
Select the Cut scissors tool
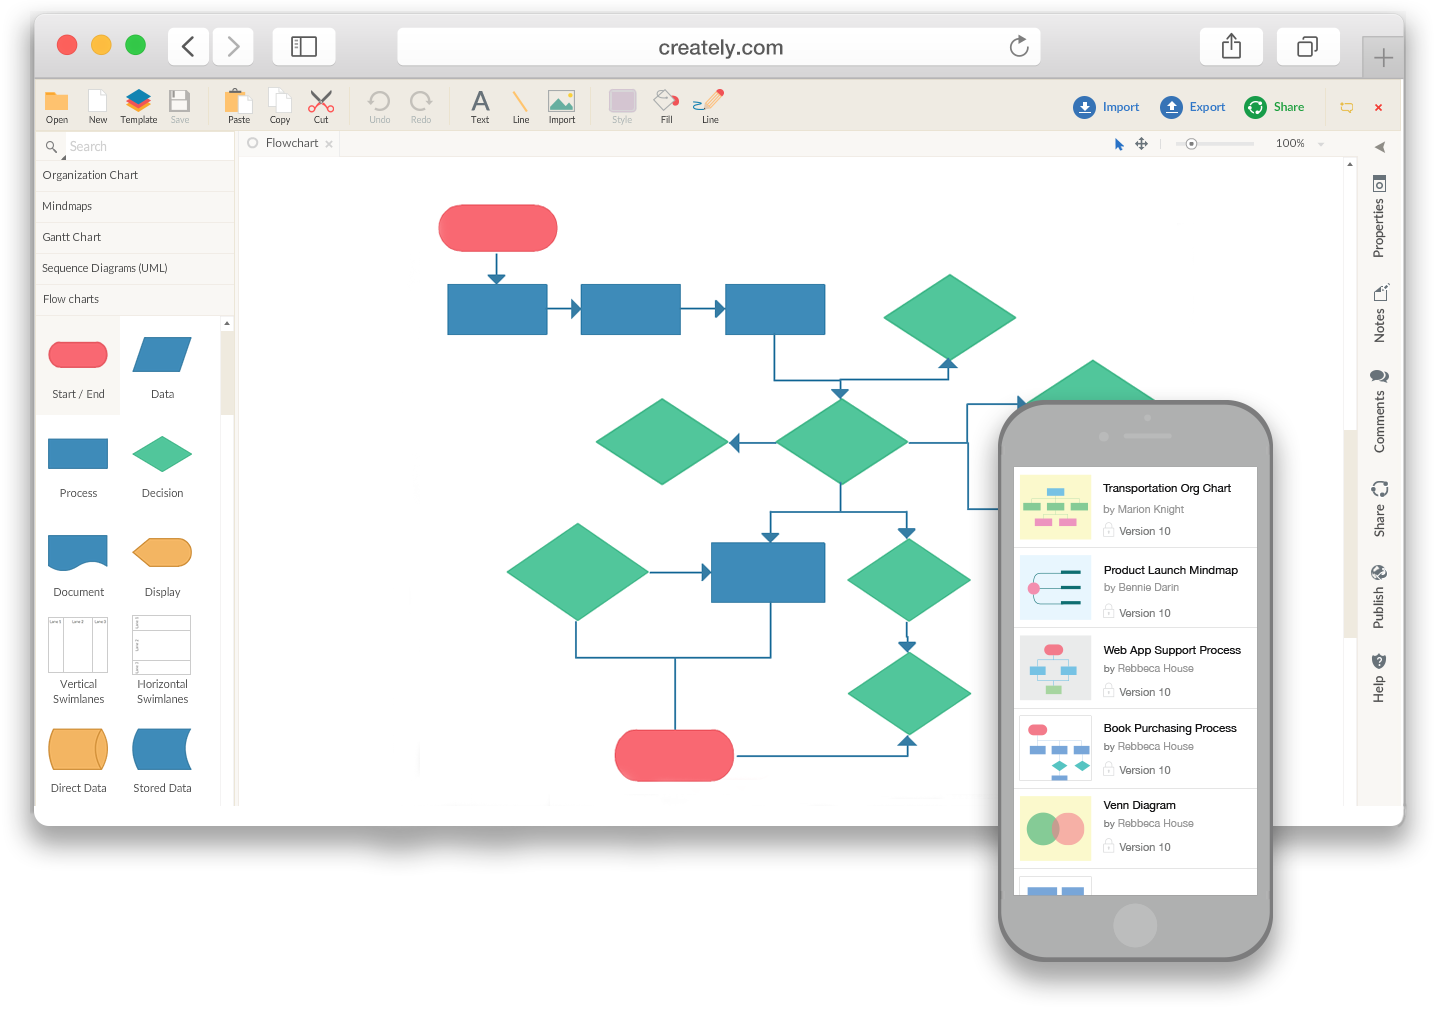320,105
